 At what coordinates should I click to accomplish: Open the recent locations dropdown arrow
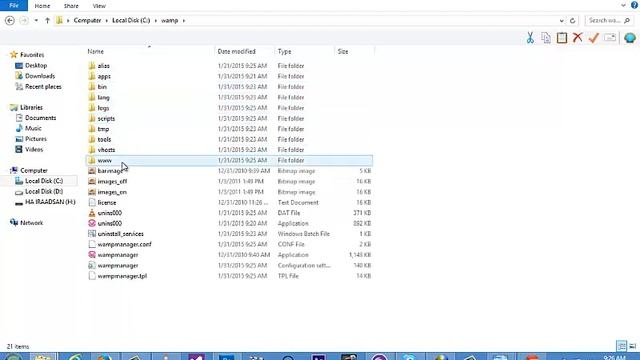(x=36, y=20)
